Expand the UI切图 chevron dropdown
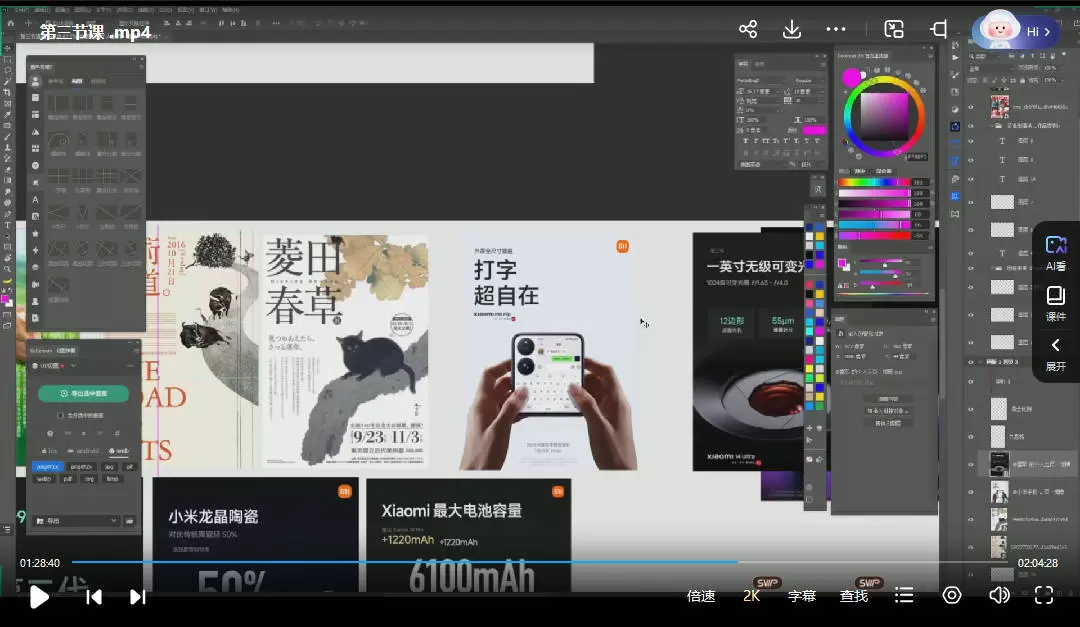 point(73,366)
